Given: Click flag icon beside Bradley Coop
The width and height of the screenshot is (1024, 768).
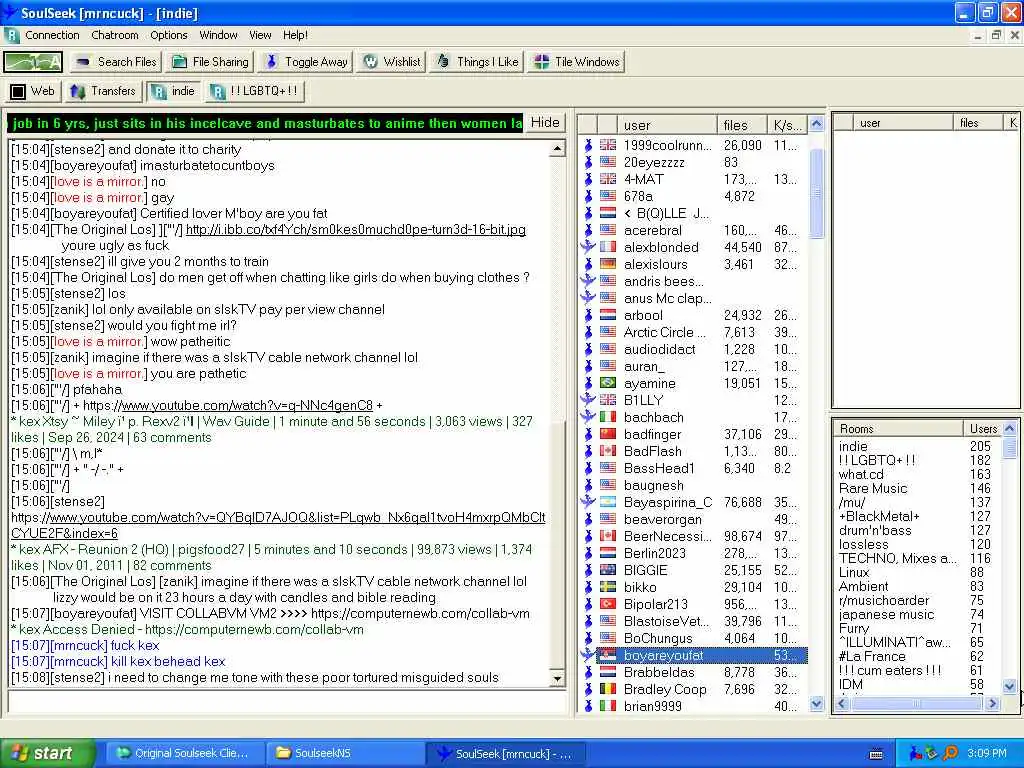Looking at the screenshot, I should [x=608, y=688].
